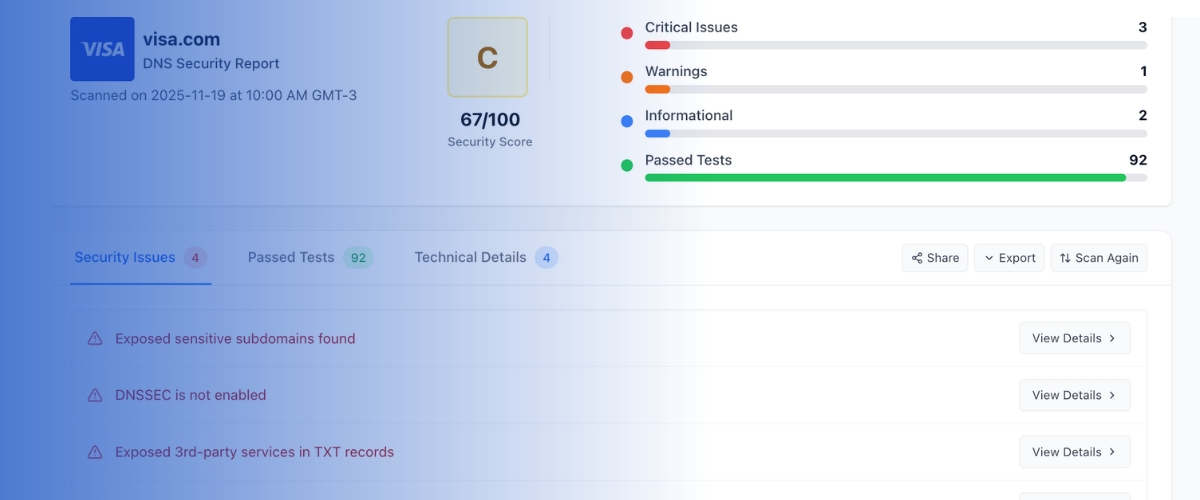Click the Security Score caption

pos(490,142)
